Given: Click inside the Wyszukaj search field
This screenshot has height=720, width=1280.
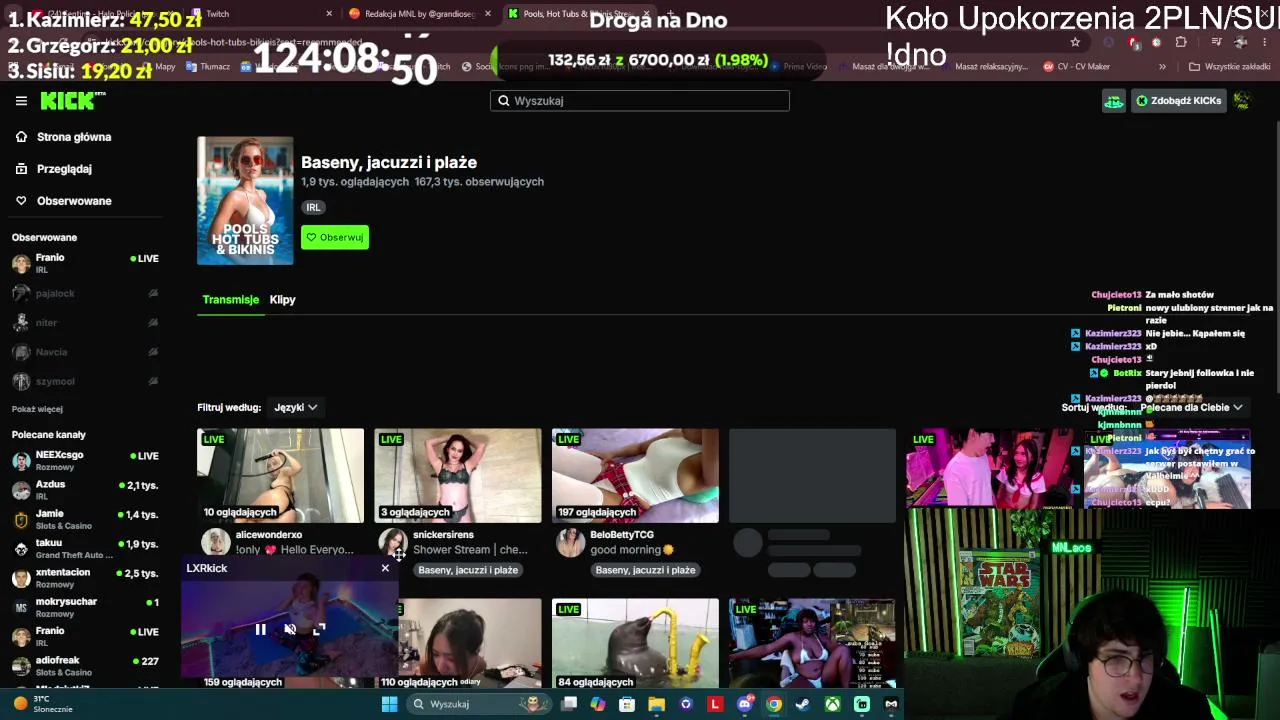Looking at the screenshot, I should click(640, 100).
